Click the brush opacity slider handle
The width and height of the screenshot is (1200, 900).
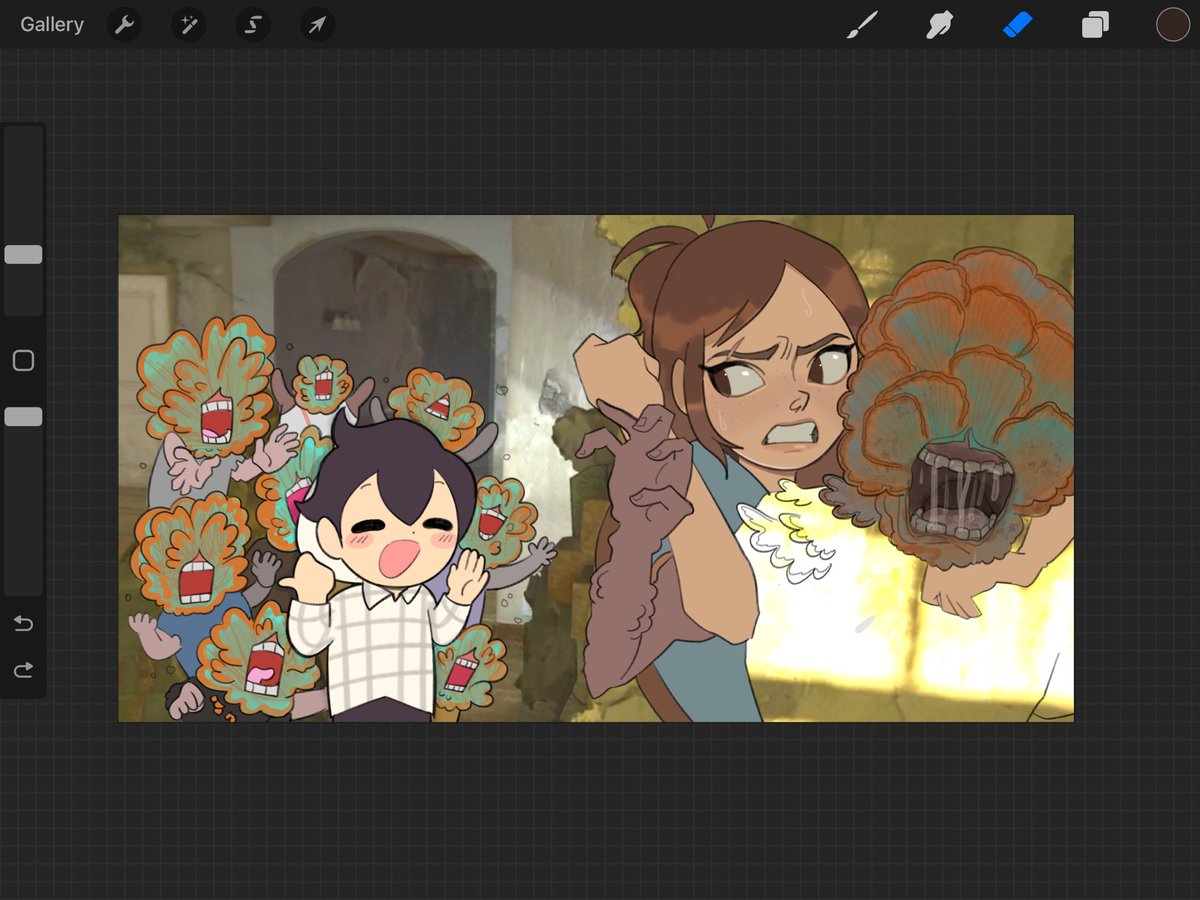point(23,417)
